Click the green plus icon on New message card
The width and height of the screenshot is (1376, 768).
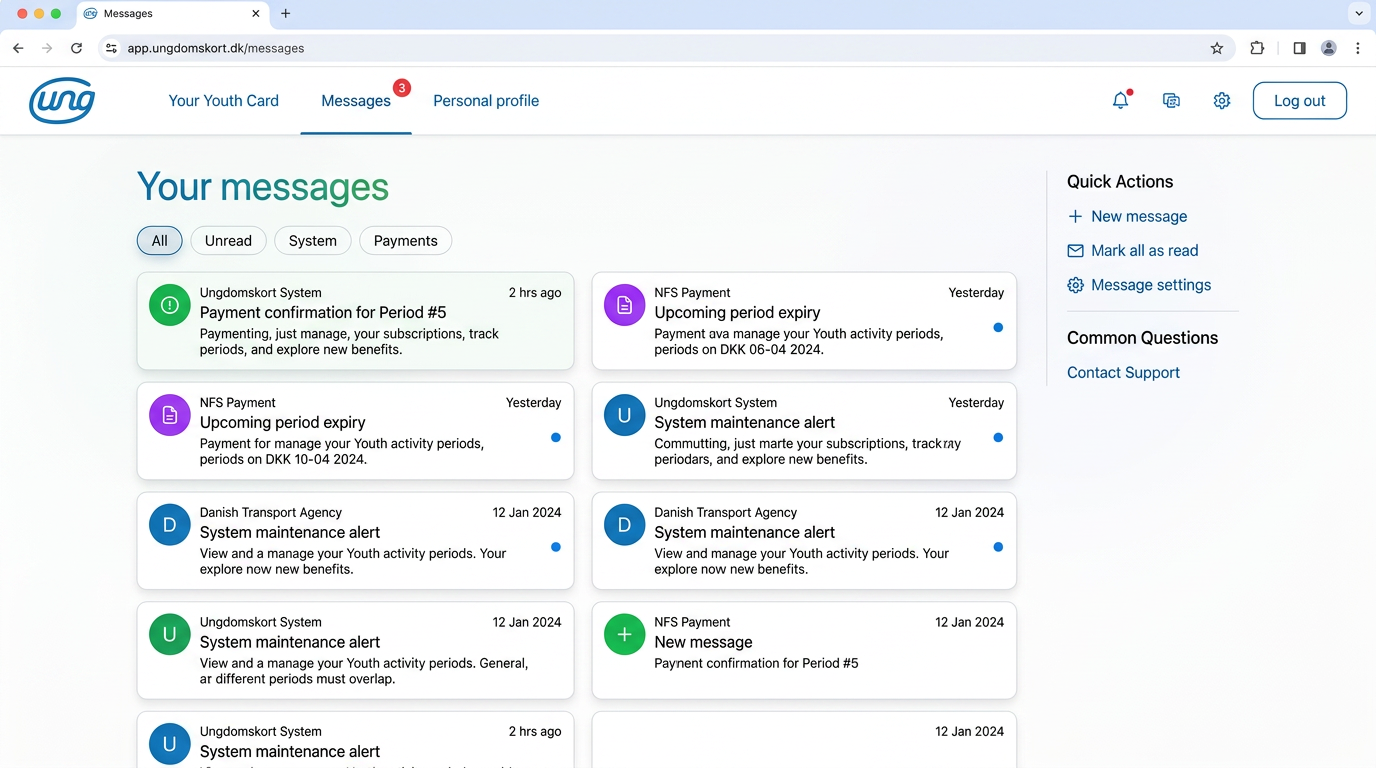point(625,634)
